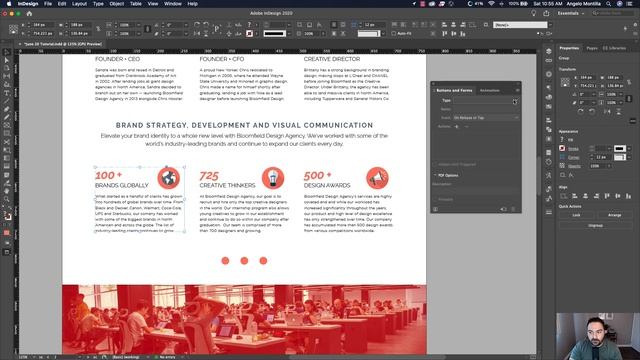640x360 pixels.
Task: Click the lightbulb icon above Creative Thinkers
Action: pyautogui.click(x=273, y=178)
